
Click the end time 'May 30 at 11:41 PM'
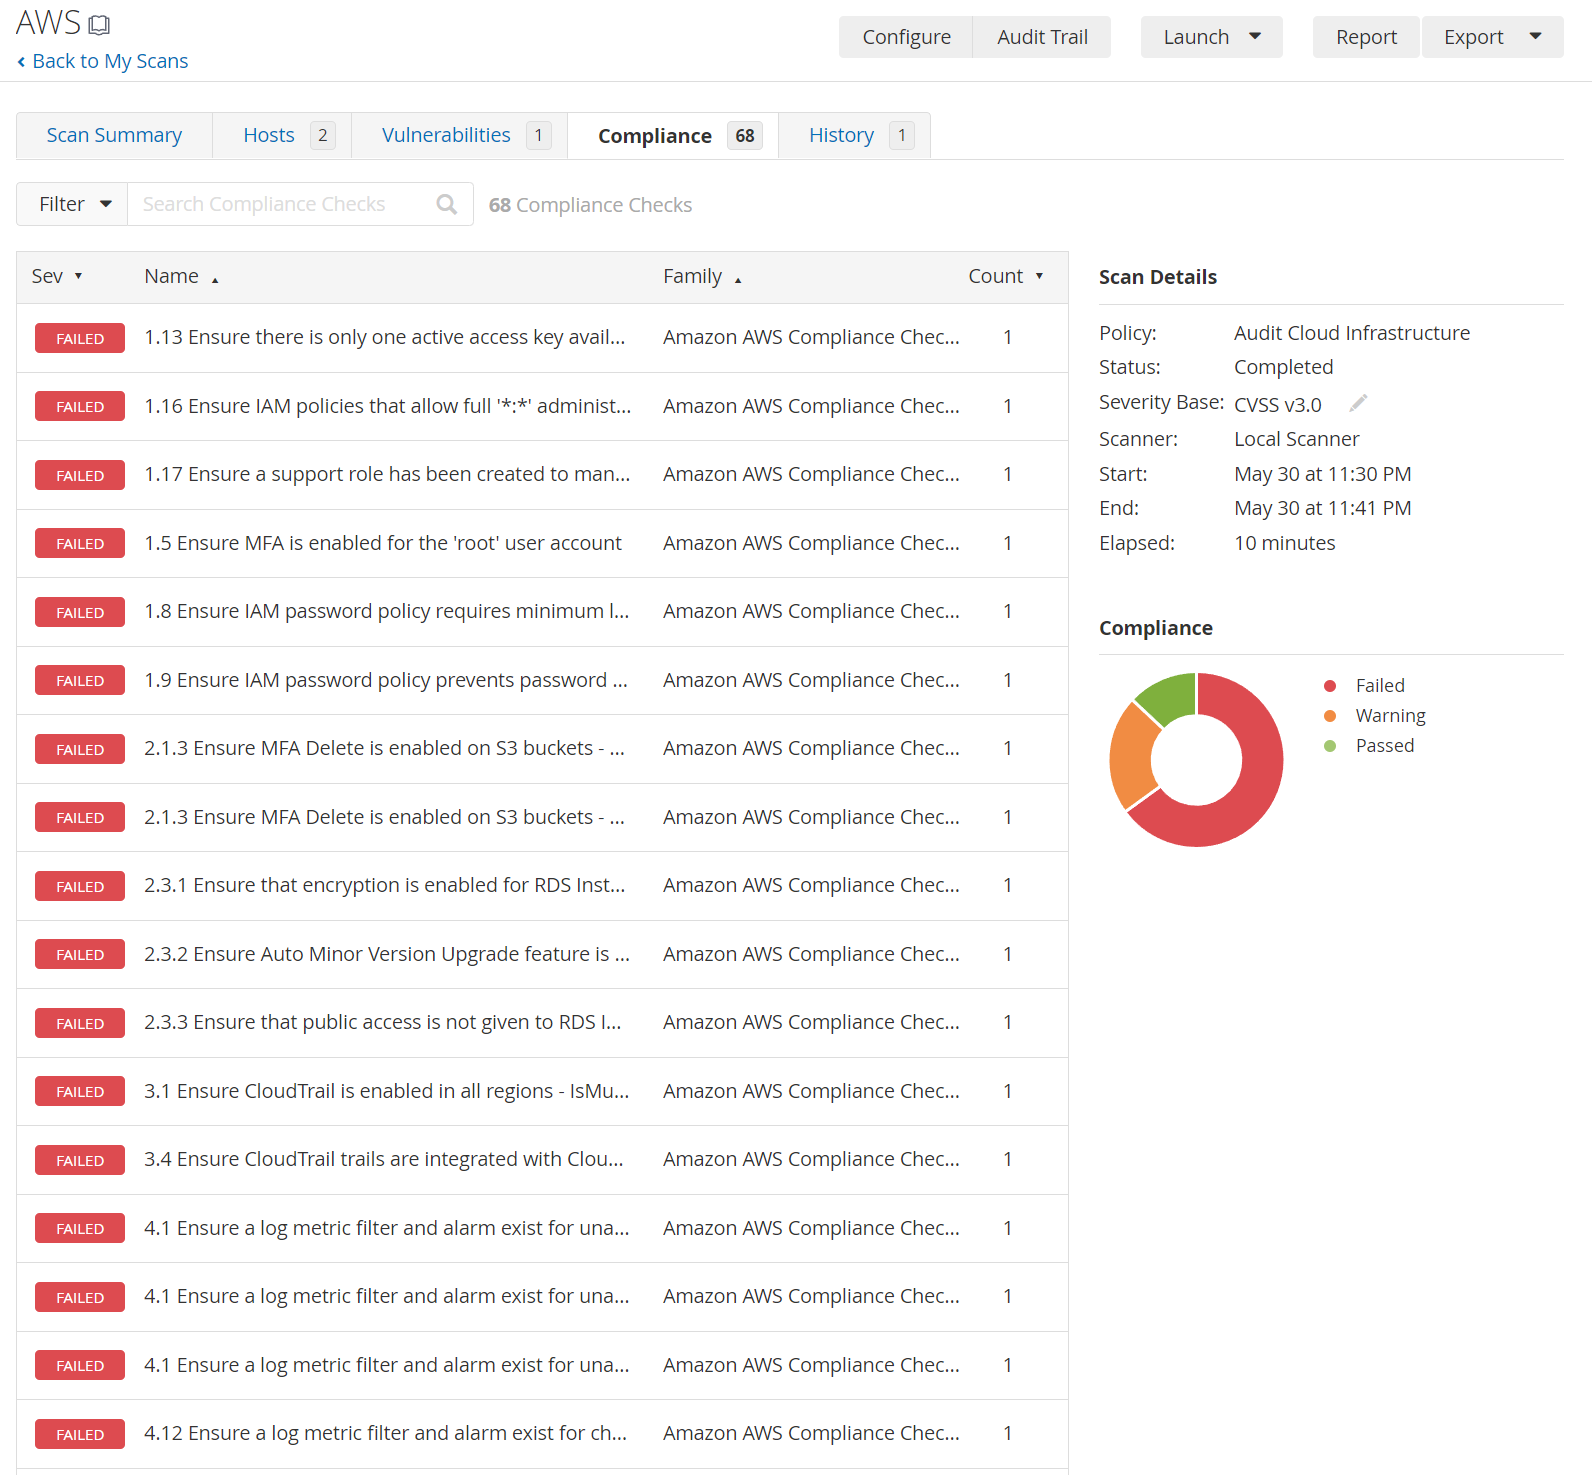(1323, 508)
